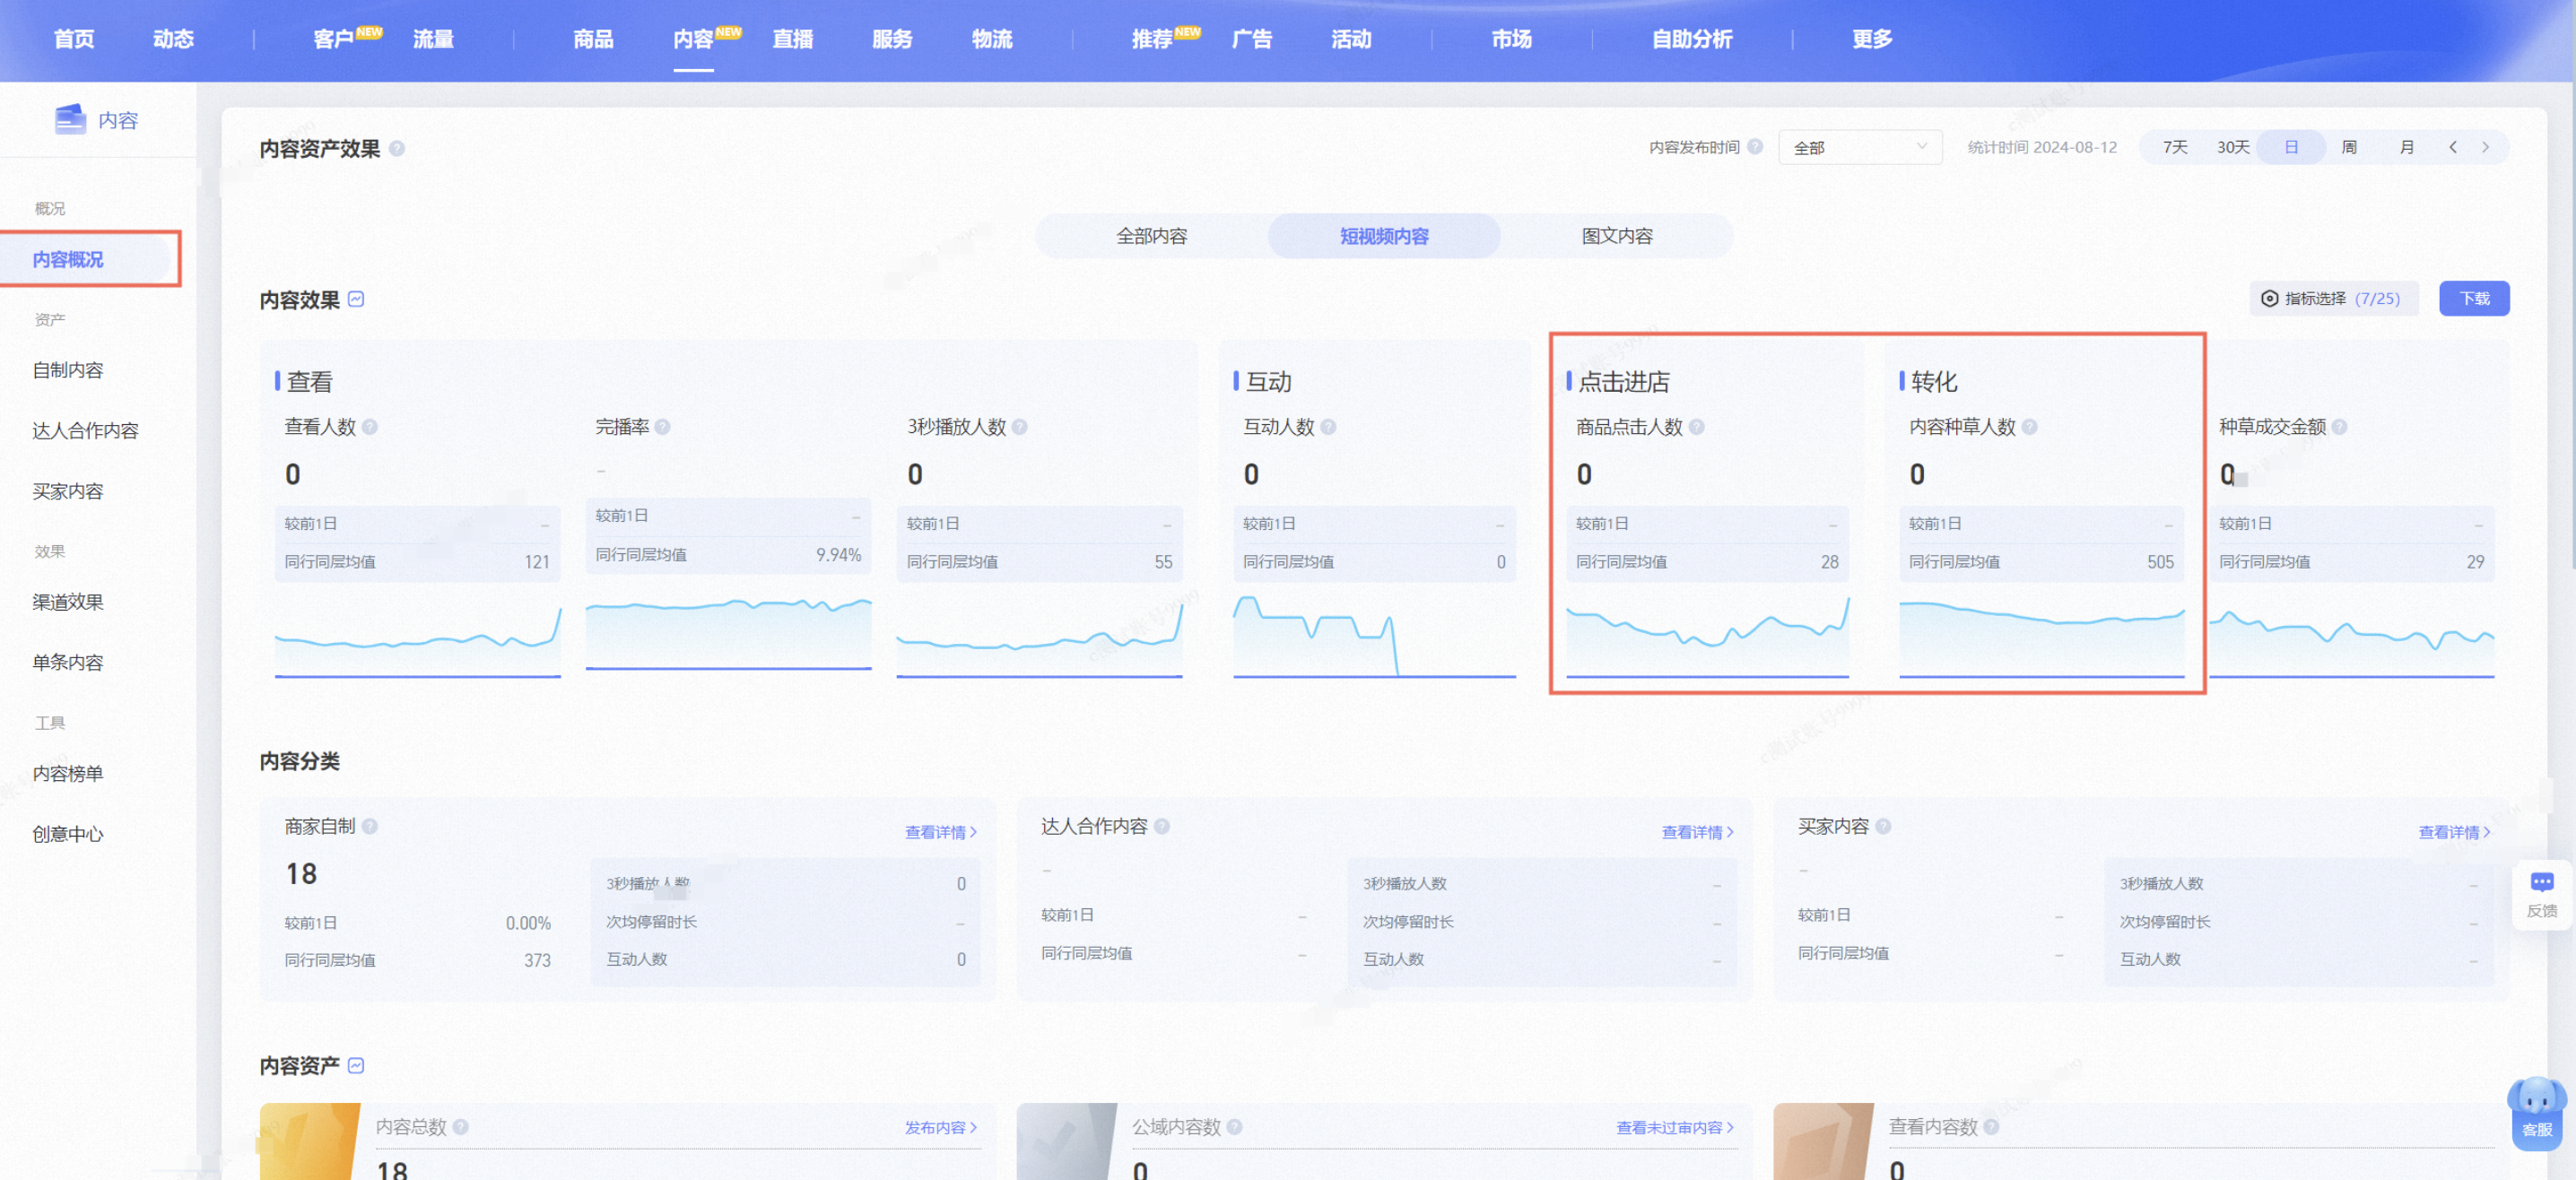
Task: Click the help icon next to 完播率
Action: 662,427
